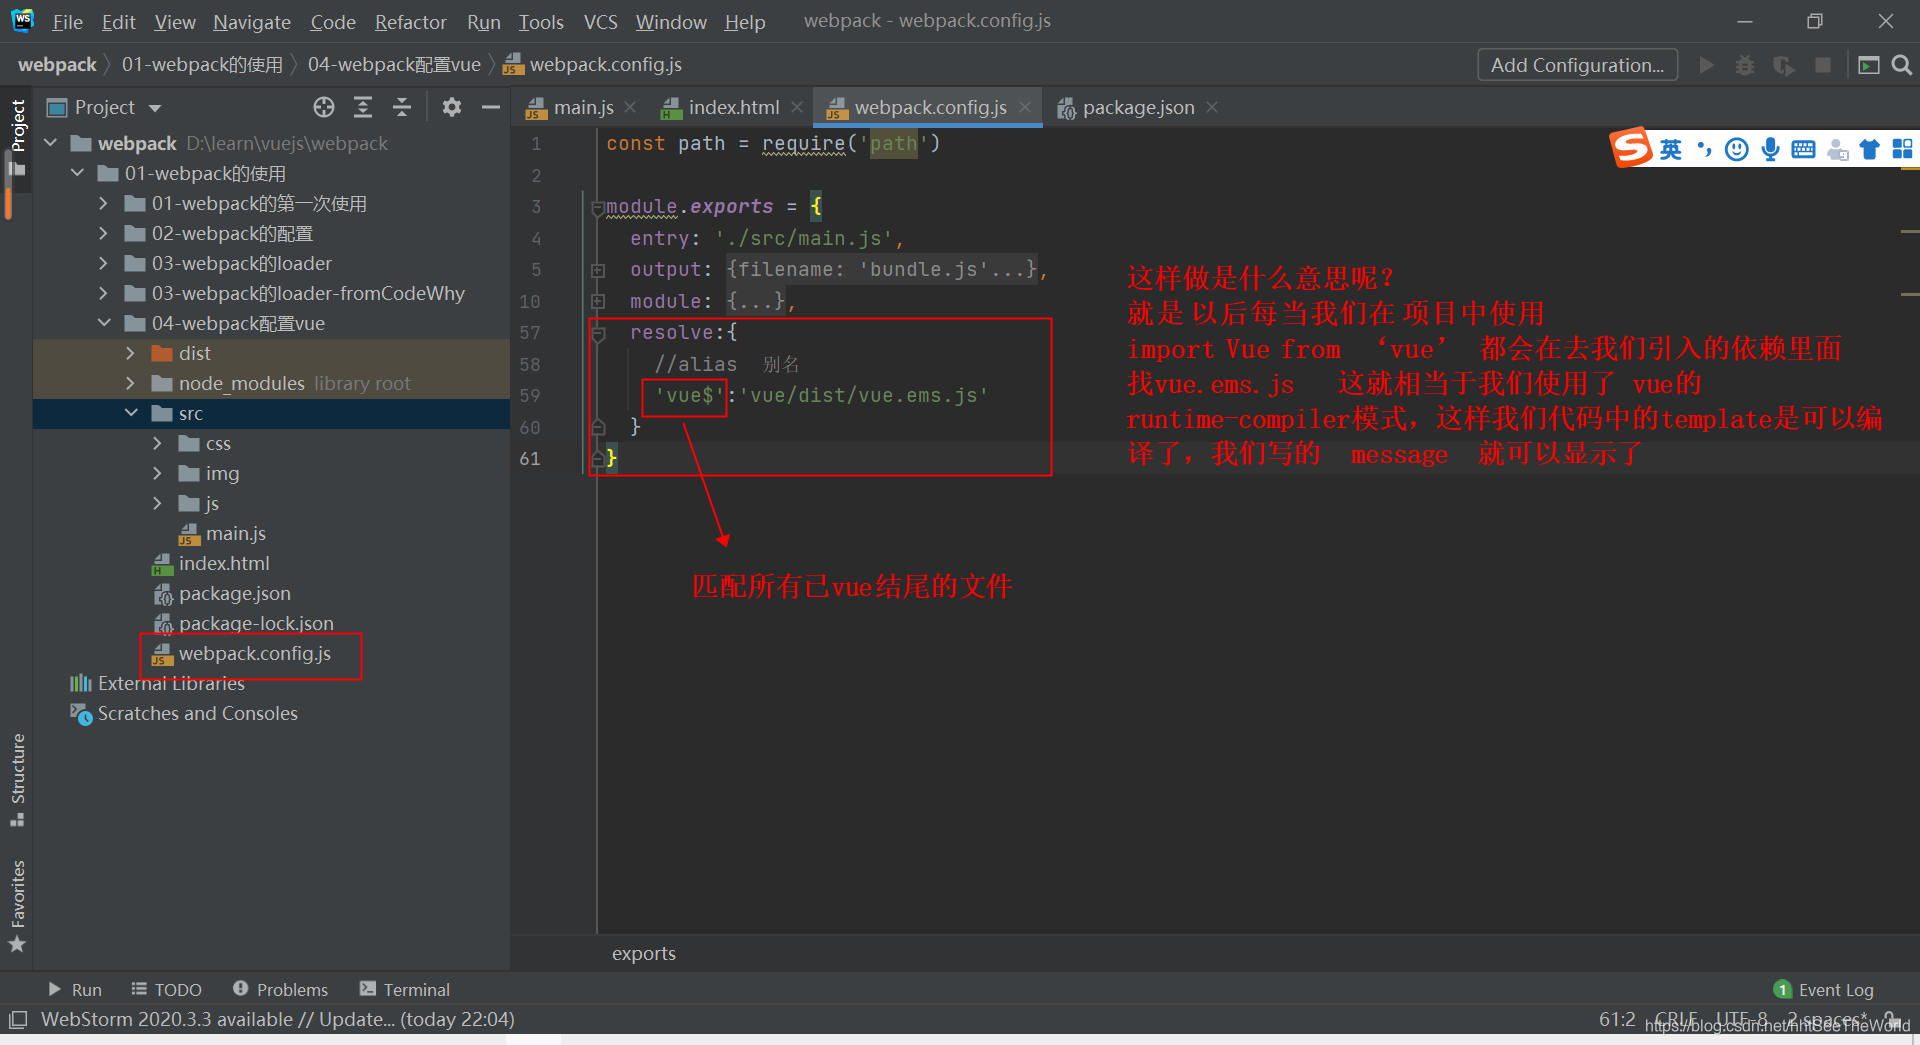The height and width of the screenshot is (1045, 1920).
Task: Open Search Everywhere magnifier icon
Action: 1902,65
